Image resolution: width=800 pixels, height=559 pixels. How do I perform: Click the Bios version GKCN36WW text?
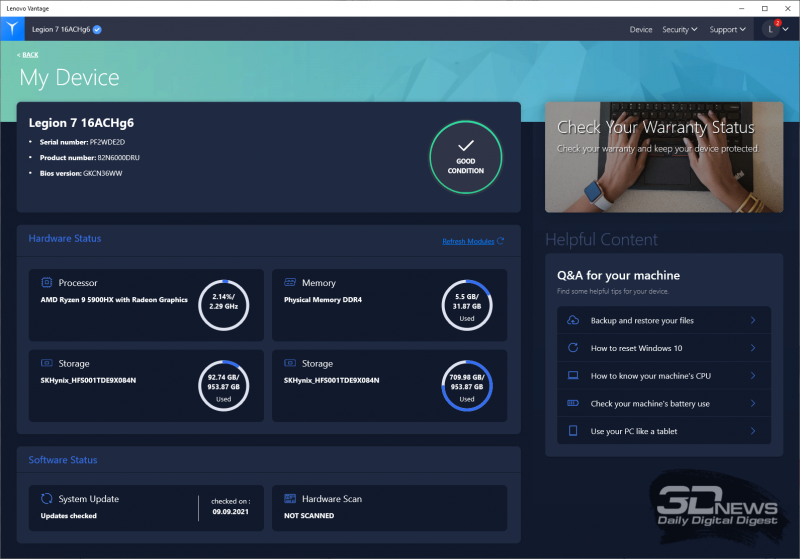coord(81,173)
